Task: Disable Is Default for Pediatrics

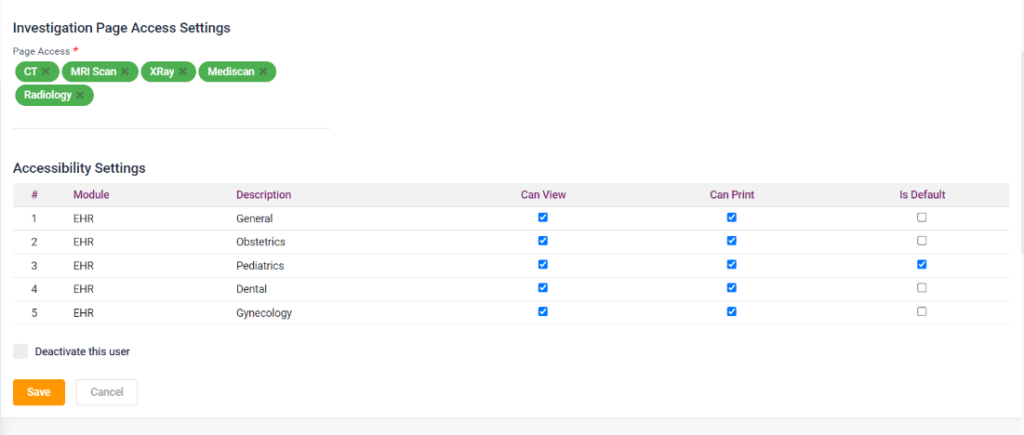Action: (x=922, y=265)
